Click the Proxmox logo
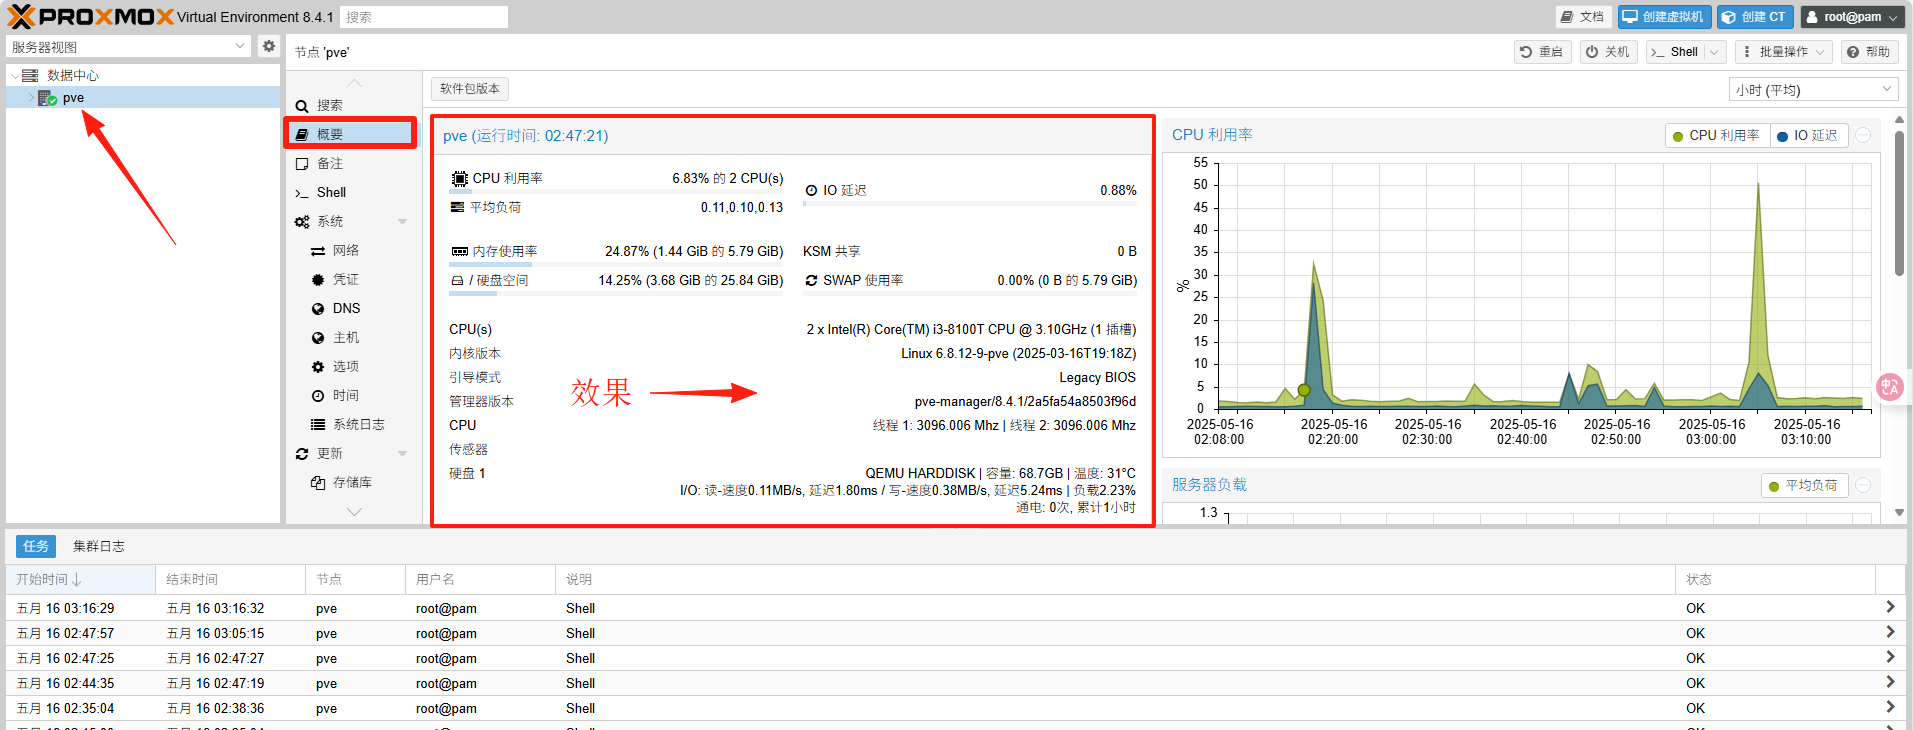This screenshot has height=730, width=1913. tap(90, 16)
